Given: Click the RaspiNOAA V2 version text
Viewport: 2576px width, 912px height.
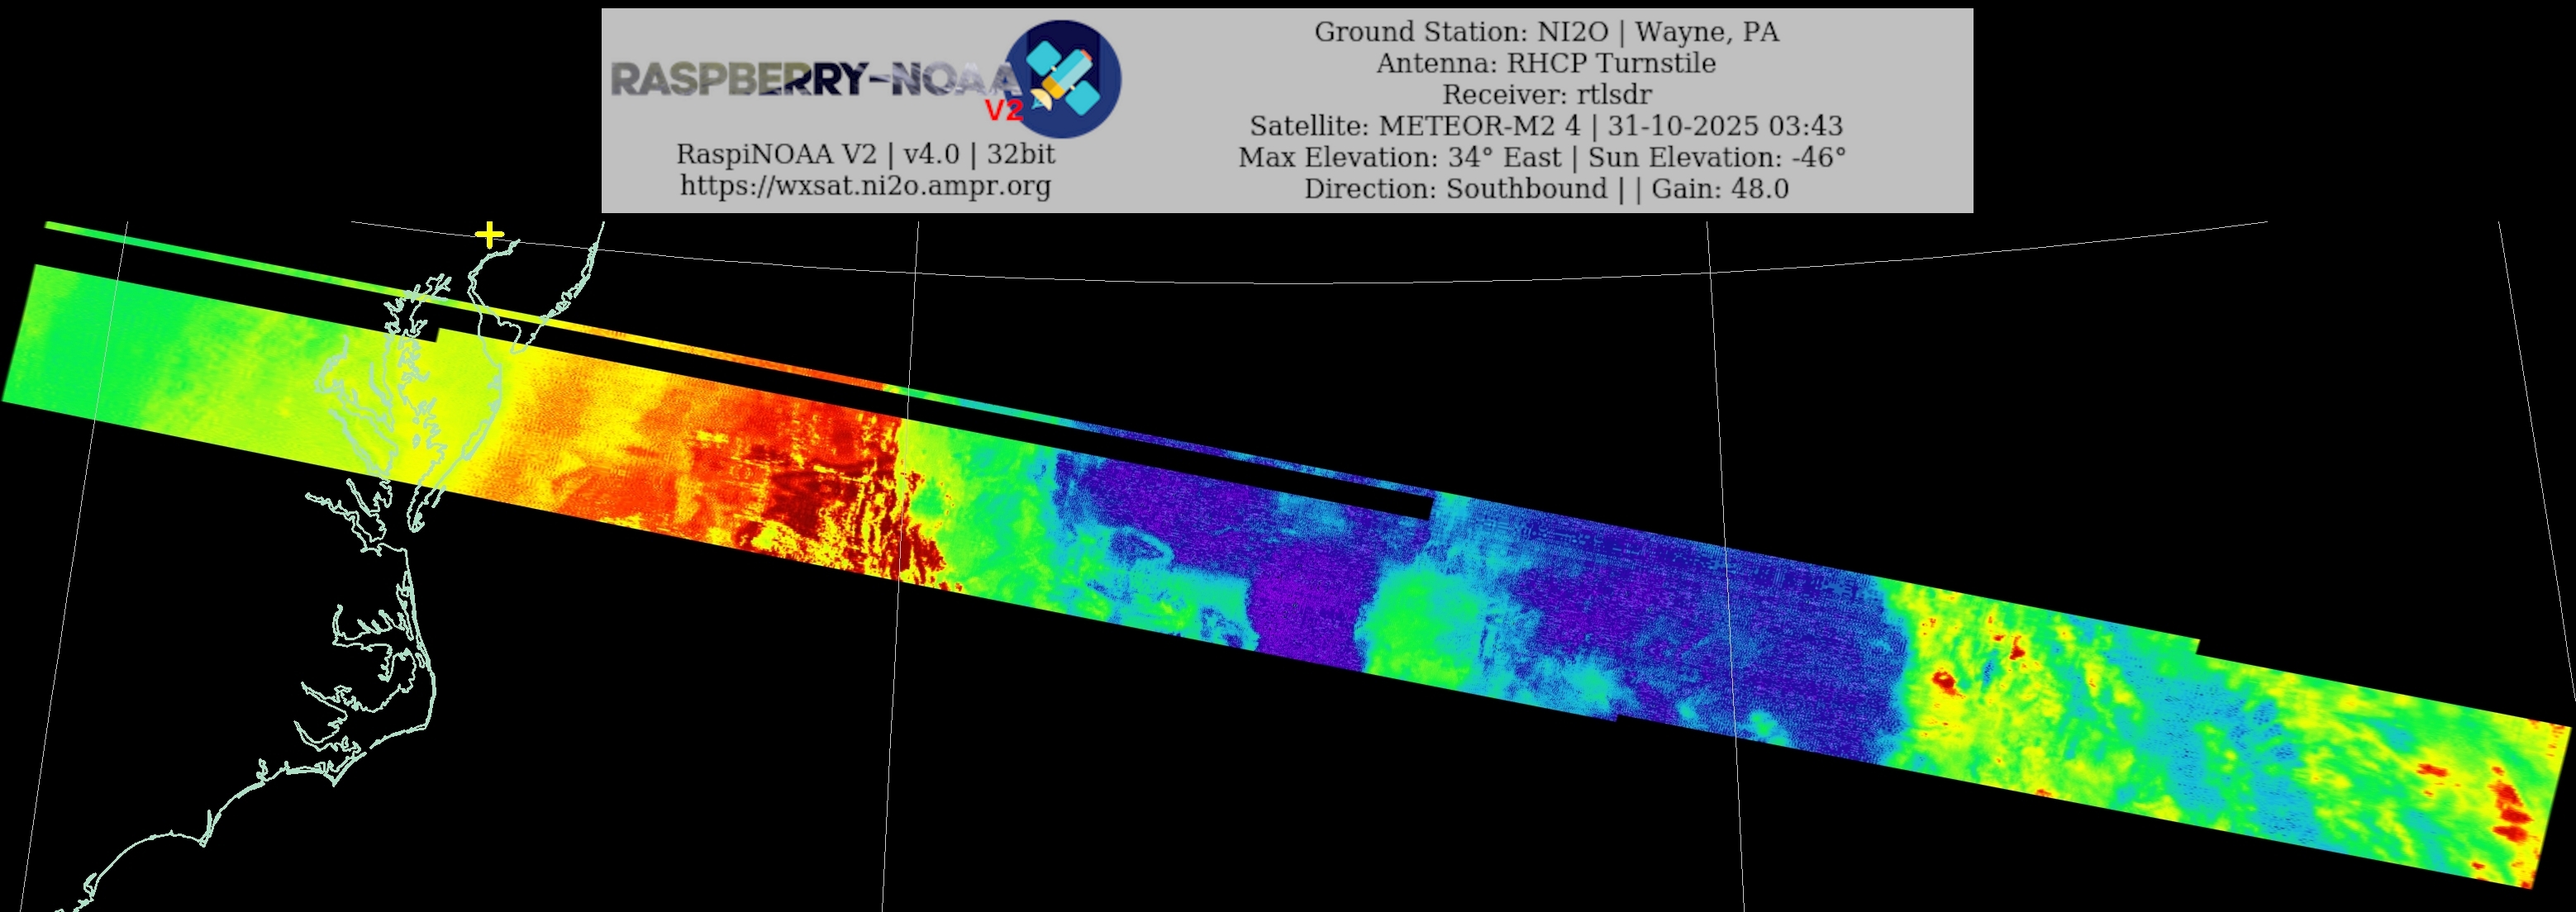Looking at the screenshot, I should [x=865, y=154].
